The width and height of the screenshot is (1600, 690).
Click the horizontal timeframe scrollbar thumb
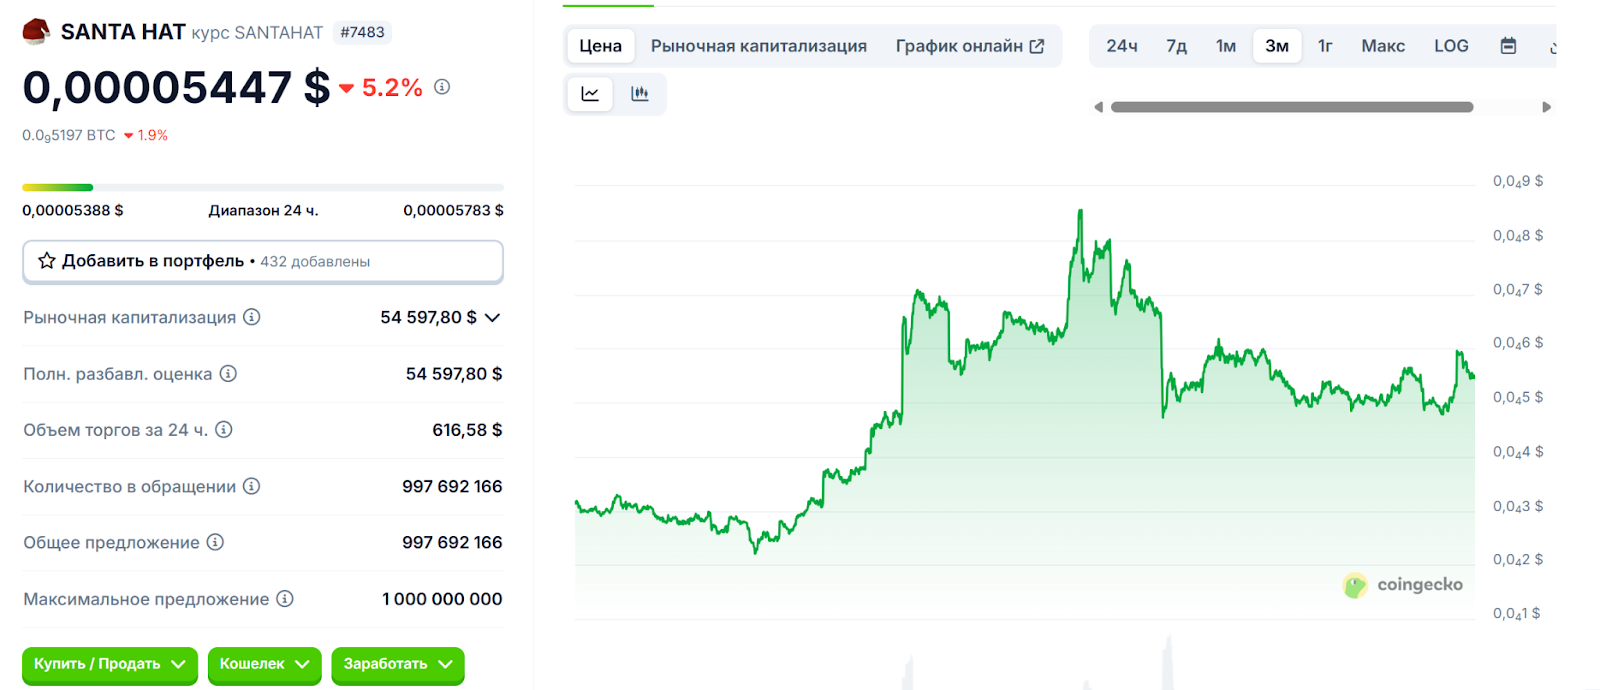click(1292, 107)
